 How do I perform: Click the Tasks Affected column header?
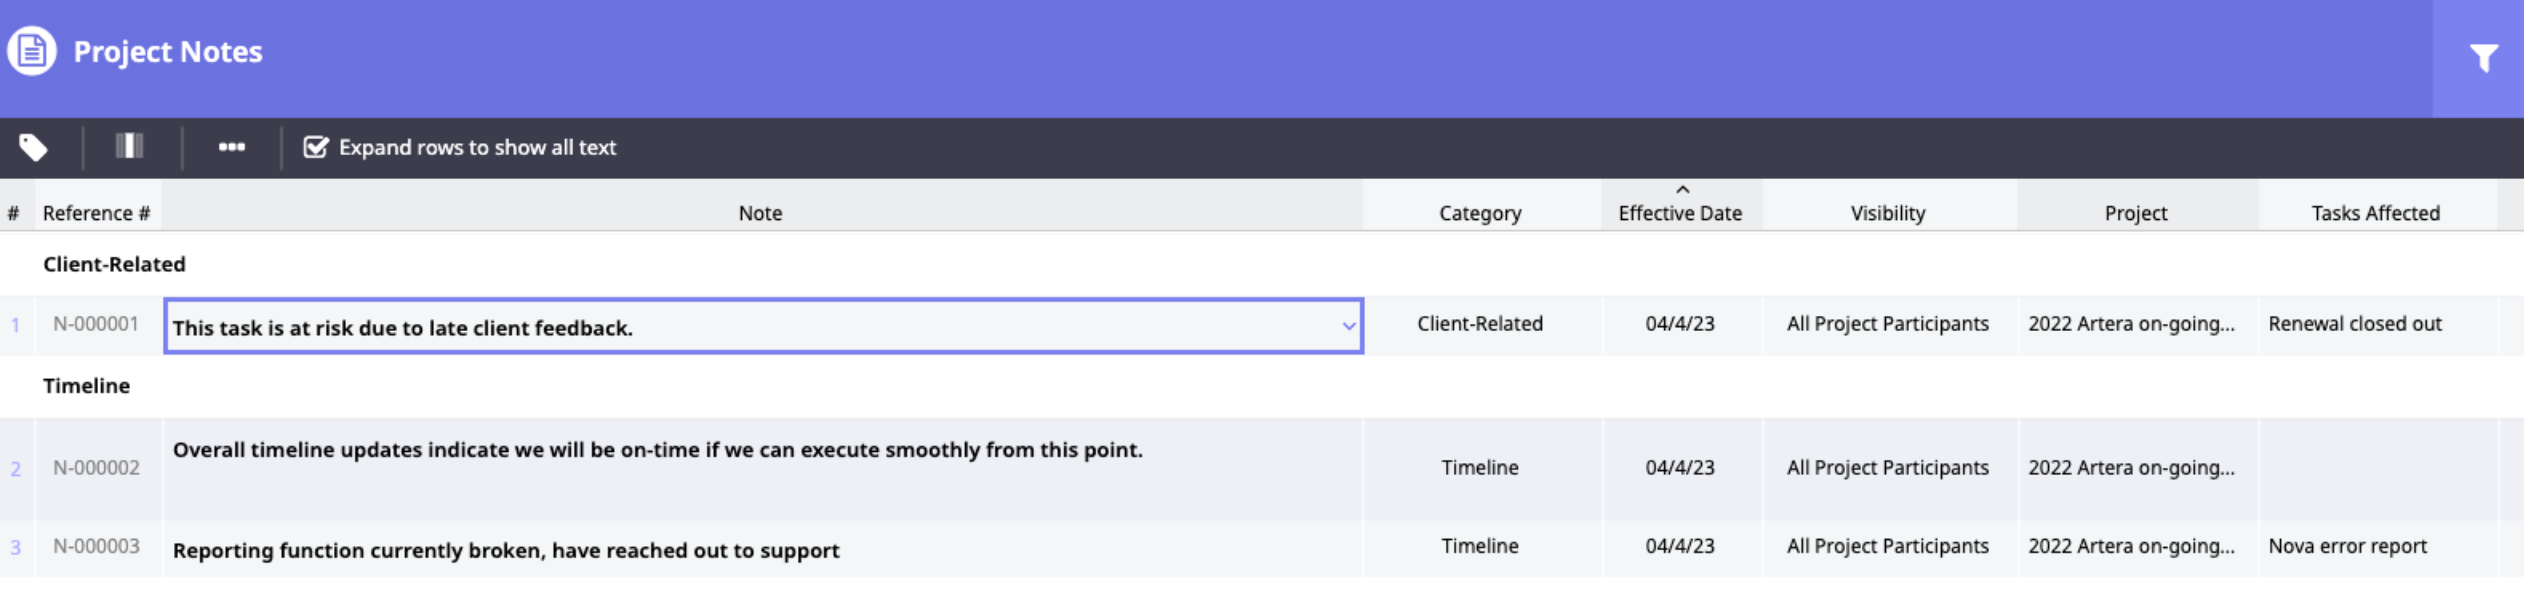tap(2375, 213)
